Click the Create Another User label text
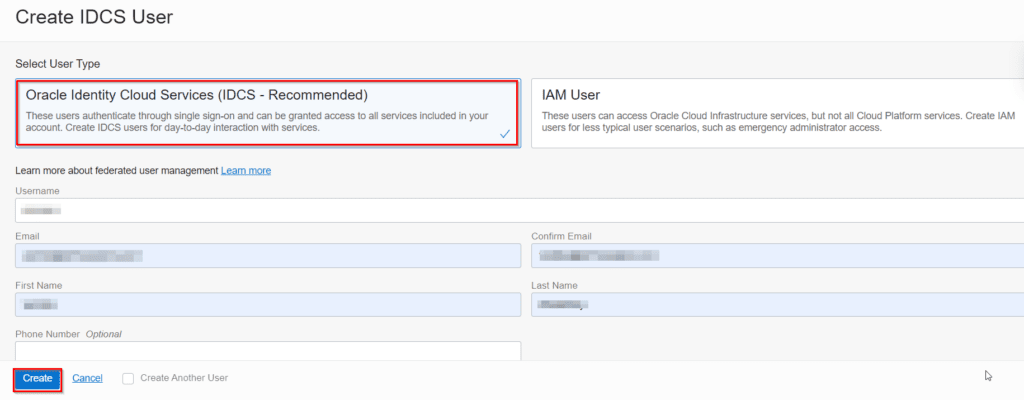 (x=184, y=378)
